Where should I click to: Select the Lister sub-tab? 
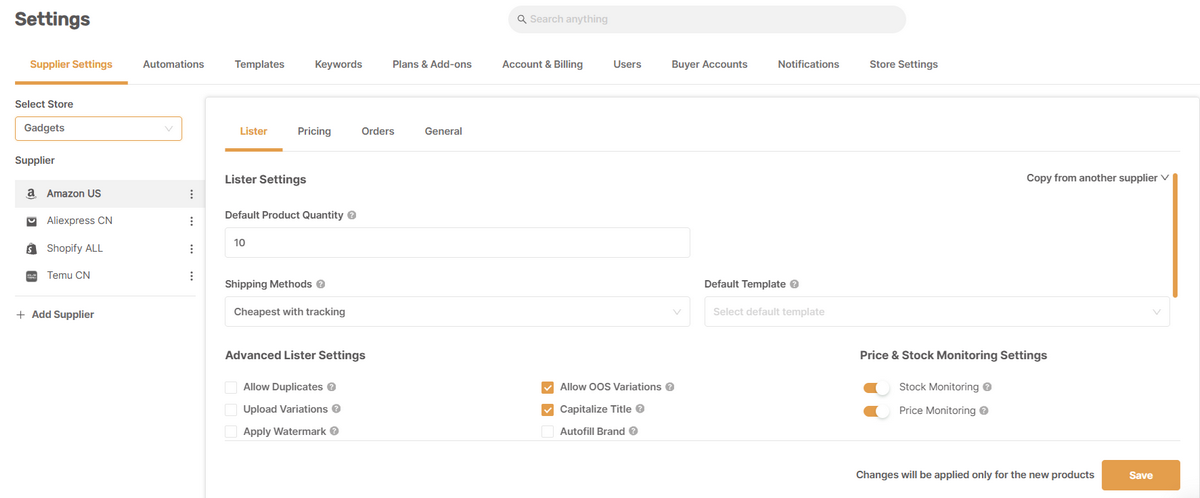[254, 131]
